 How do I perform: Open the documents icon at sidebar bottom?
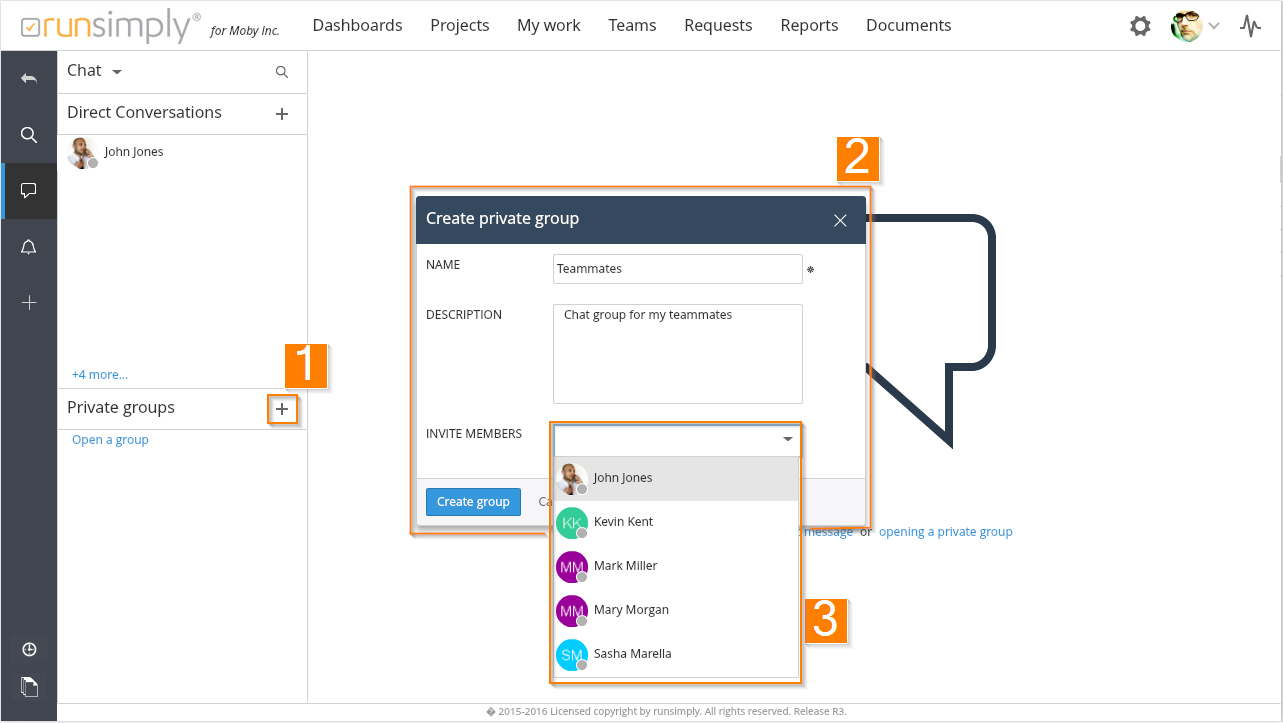29,687
